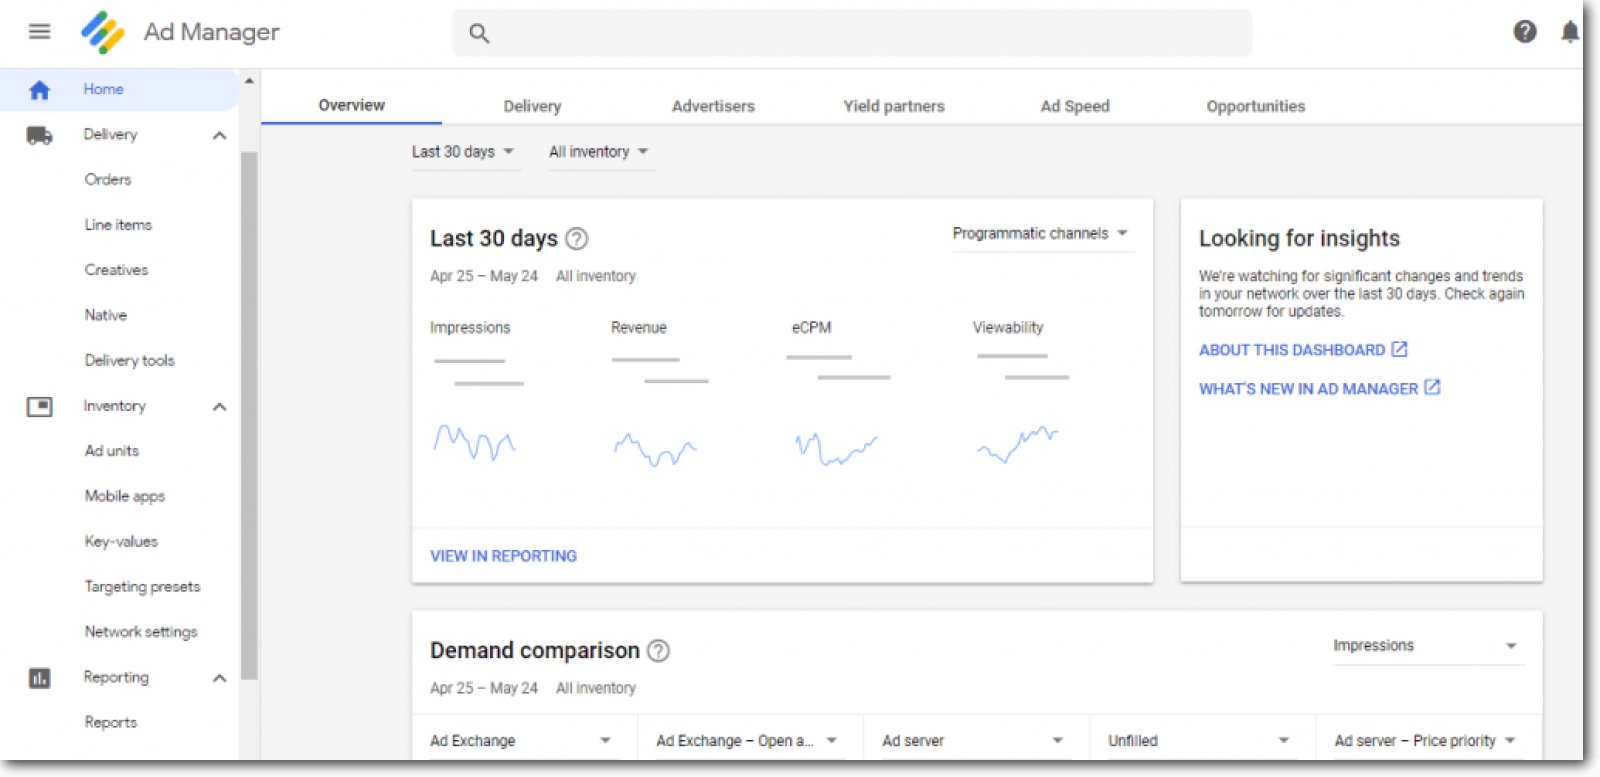Click the Ad Manager logo
1600x777 pixels.
pyautogui.click(x=103, y=32)
